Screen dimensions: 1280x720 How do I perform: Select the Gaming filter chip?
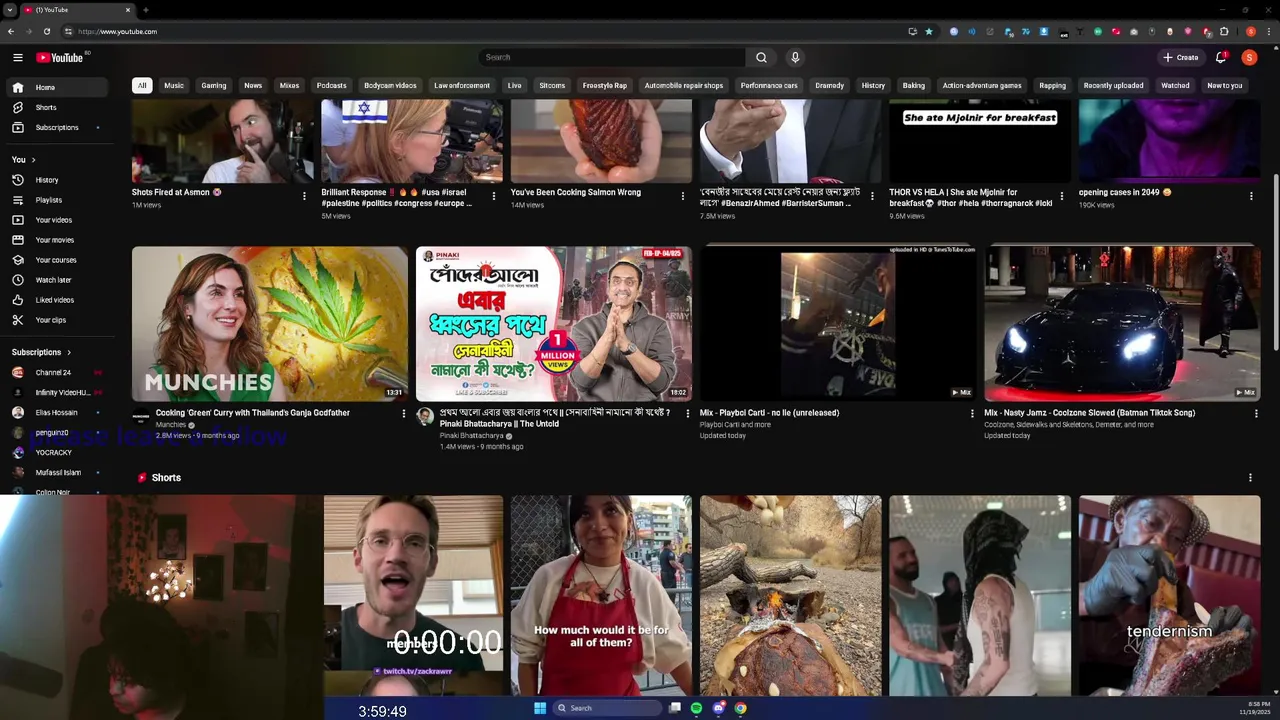click(214, 86)
